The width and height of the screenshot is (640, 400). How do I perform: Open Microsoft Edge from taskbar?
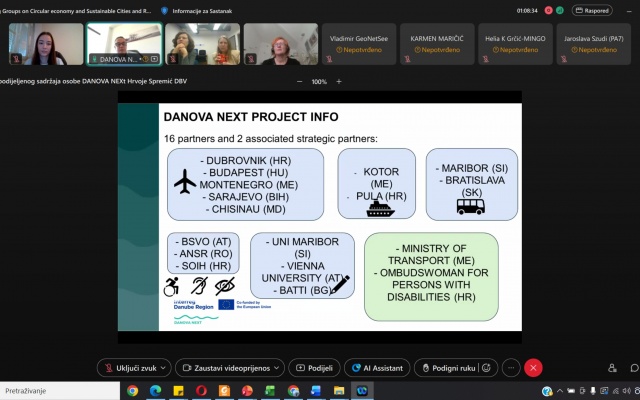[155, 391]
